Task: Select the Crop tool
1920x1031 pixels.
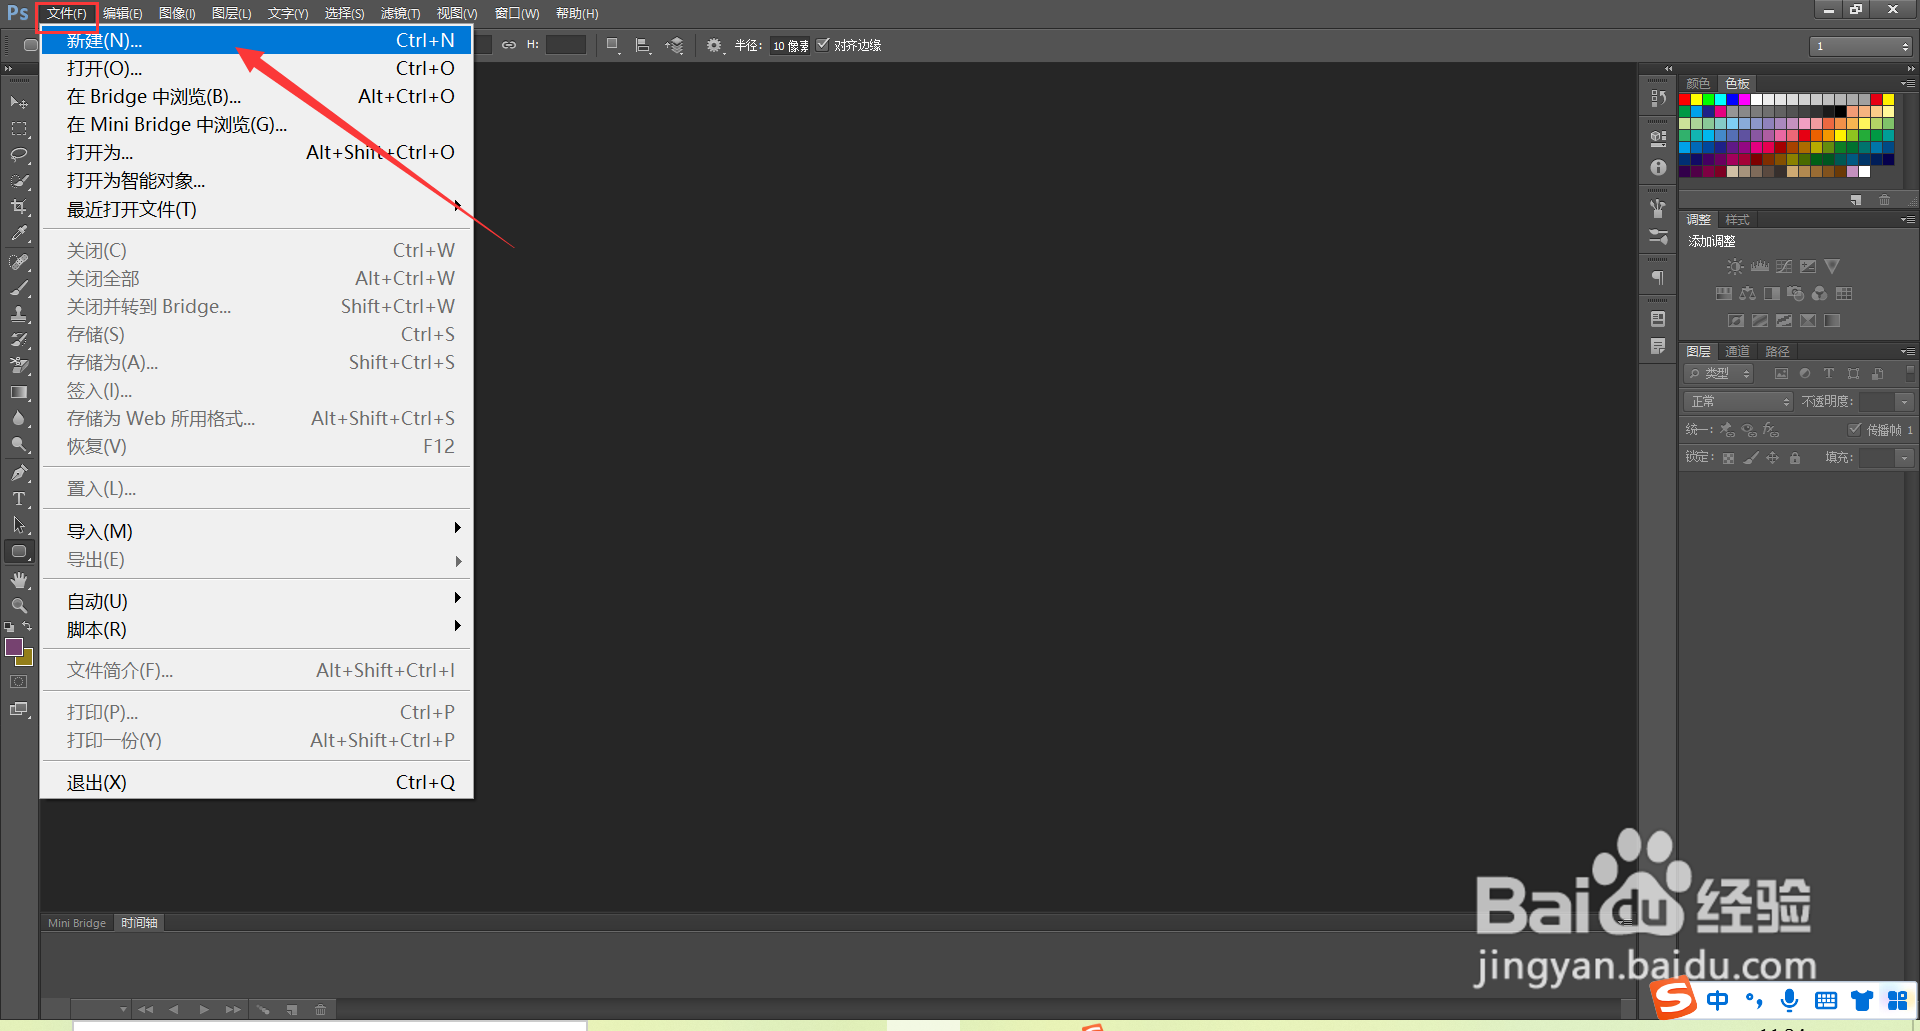Action: 19,206
